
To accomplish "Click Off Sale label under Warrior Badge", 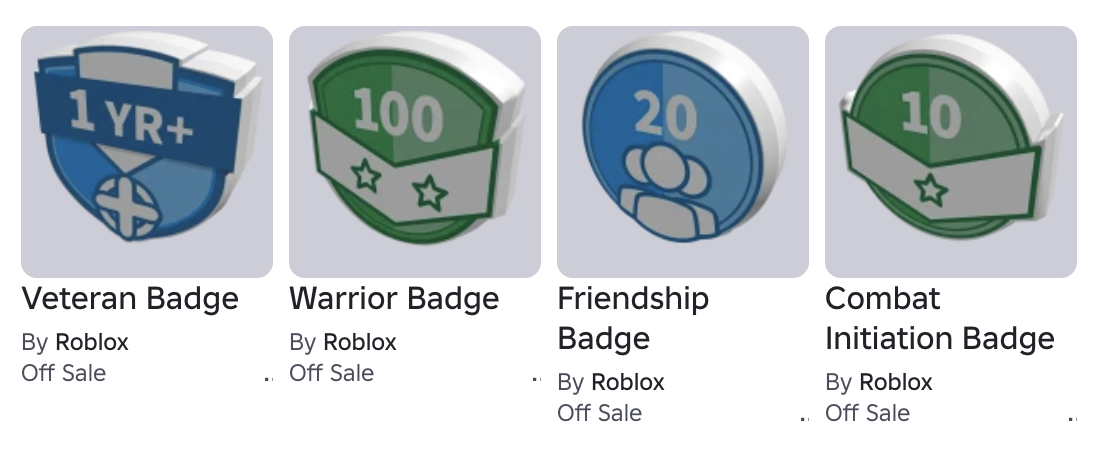I will [x=332, y=373].
